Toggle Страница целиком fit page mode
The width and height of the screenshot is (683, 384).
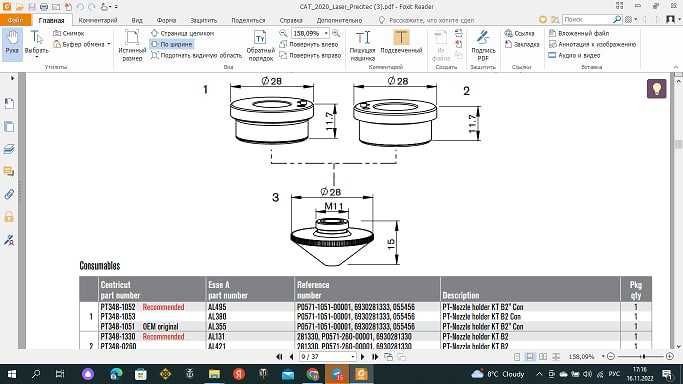pyautogui.click(x=183, y=33)
